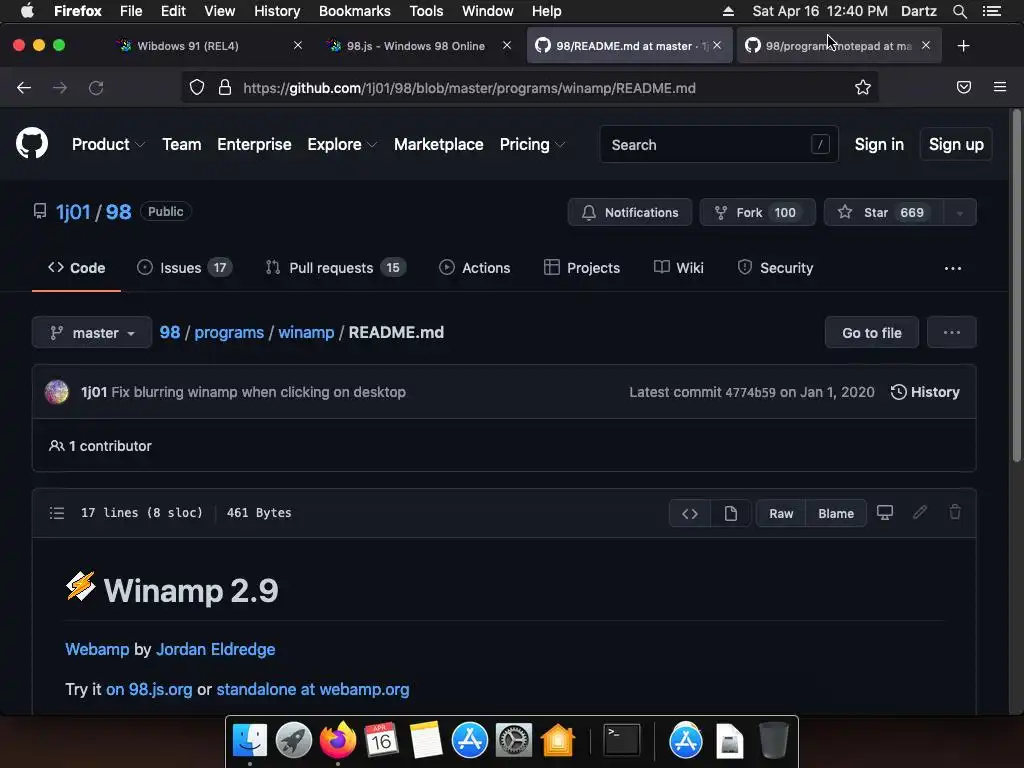
Task: Display source blob with the code brackets icon
Action: 690,513
